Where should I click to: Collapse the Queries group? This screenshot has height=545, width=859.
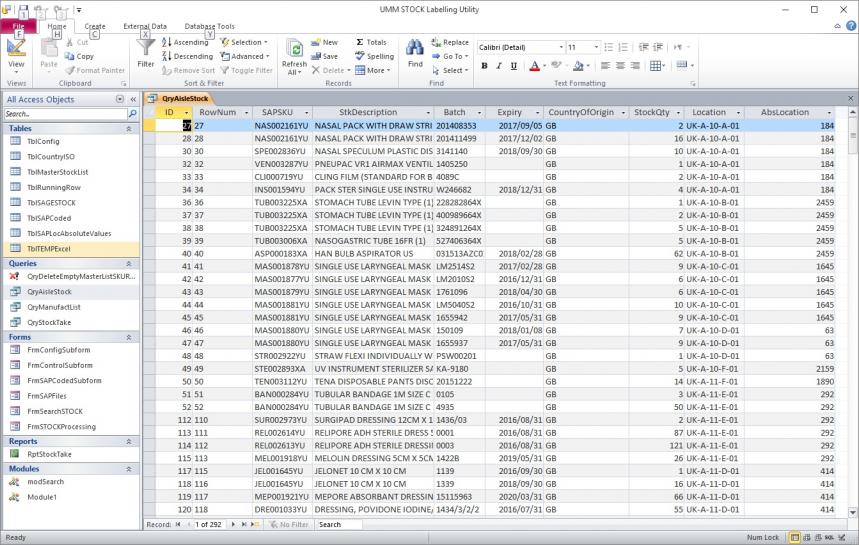(x=129, y=263)
